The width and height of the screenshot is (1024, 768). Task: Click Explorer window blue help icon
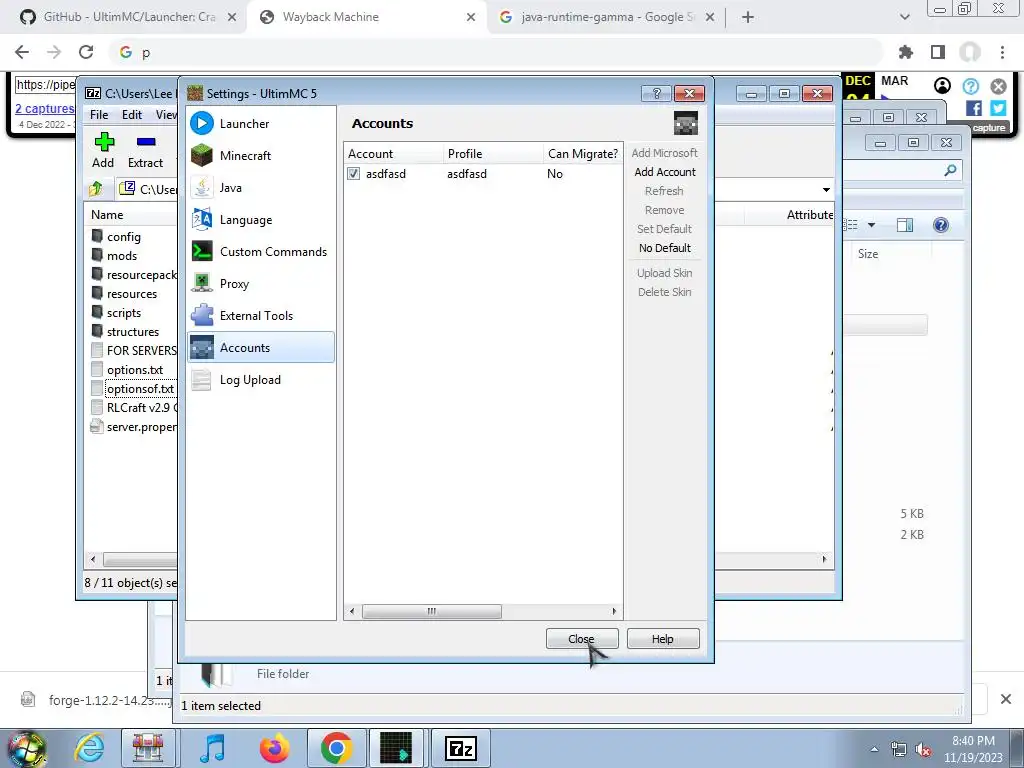(x=940, y=225)
